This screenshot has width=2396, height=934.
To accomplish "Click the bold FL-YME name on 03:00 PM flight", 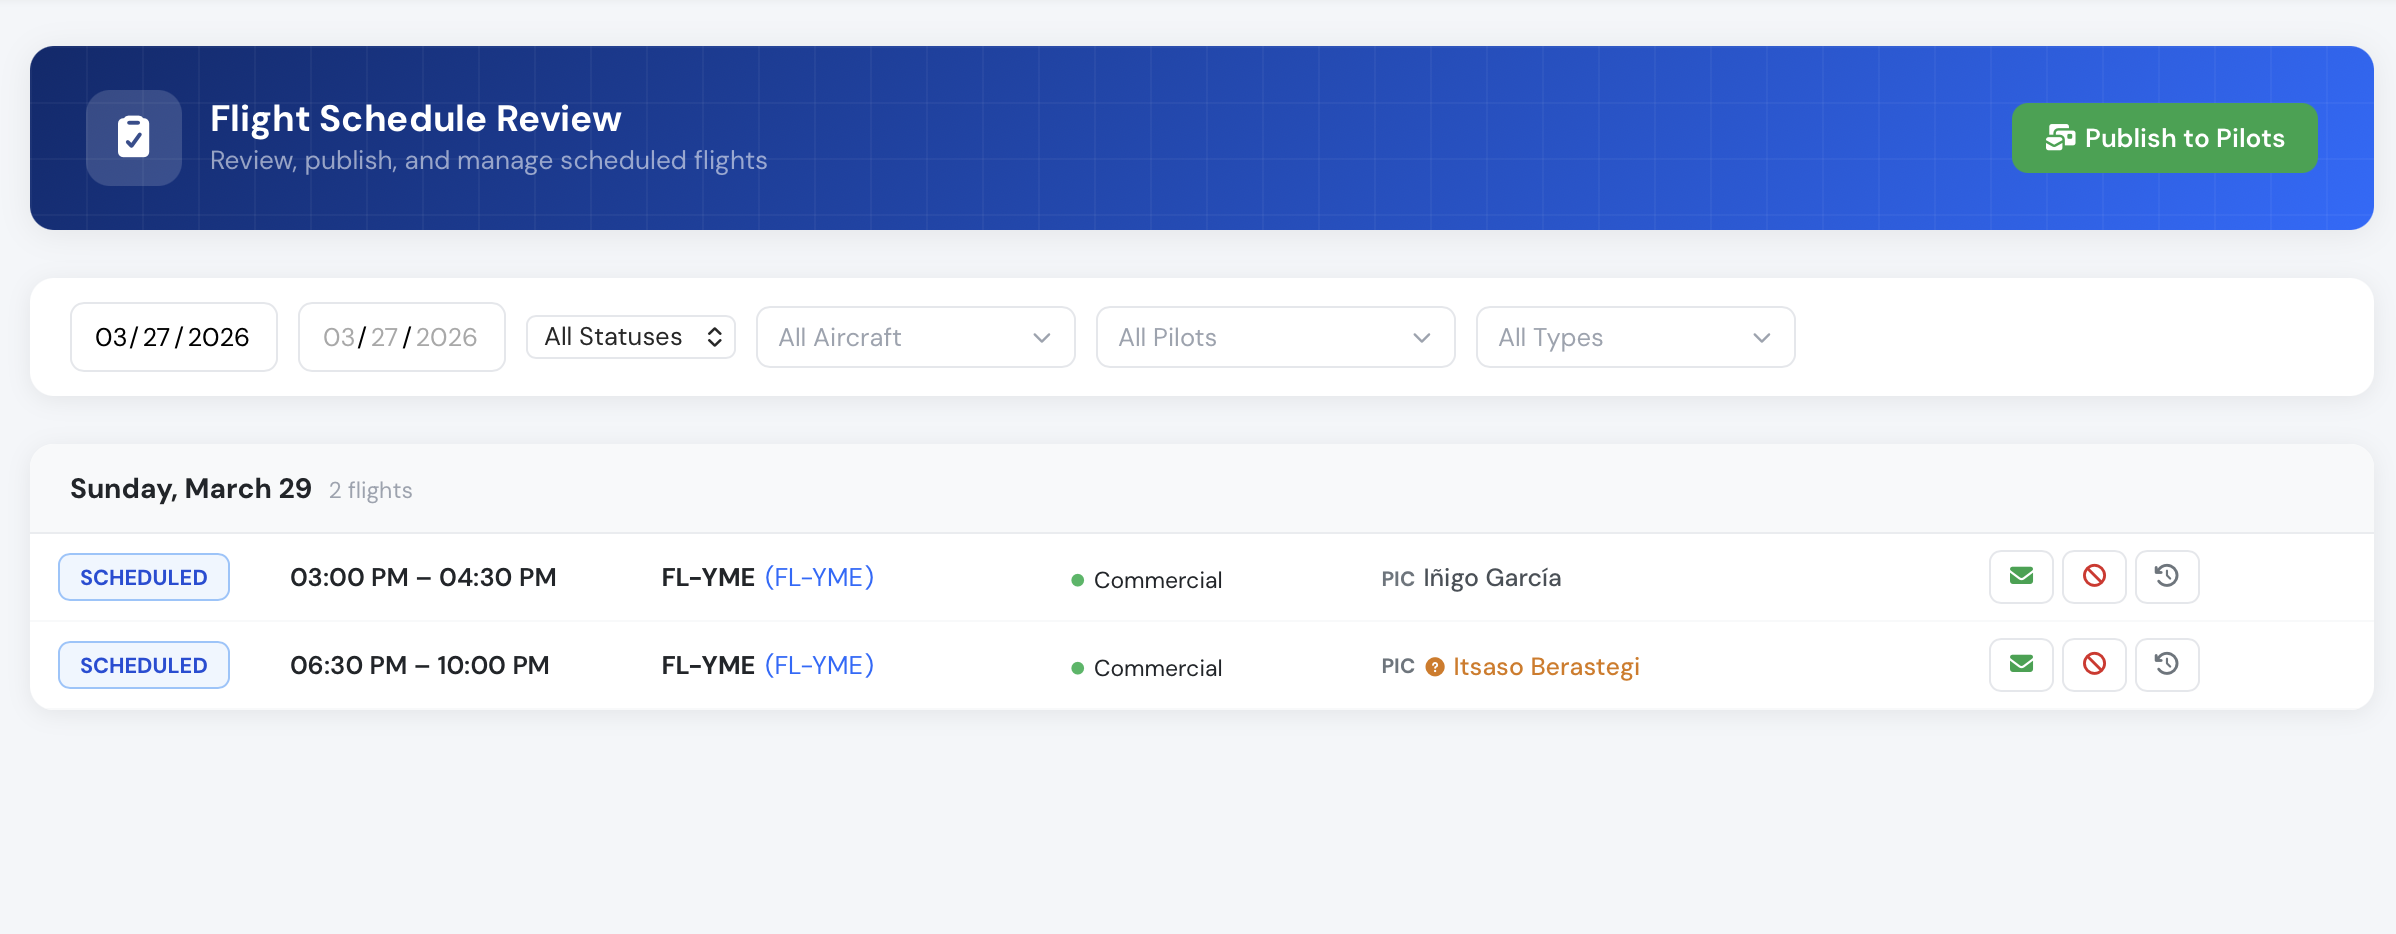I will coord(708,577).
